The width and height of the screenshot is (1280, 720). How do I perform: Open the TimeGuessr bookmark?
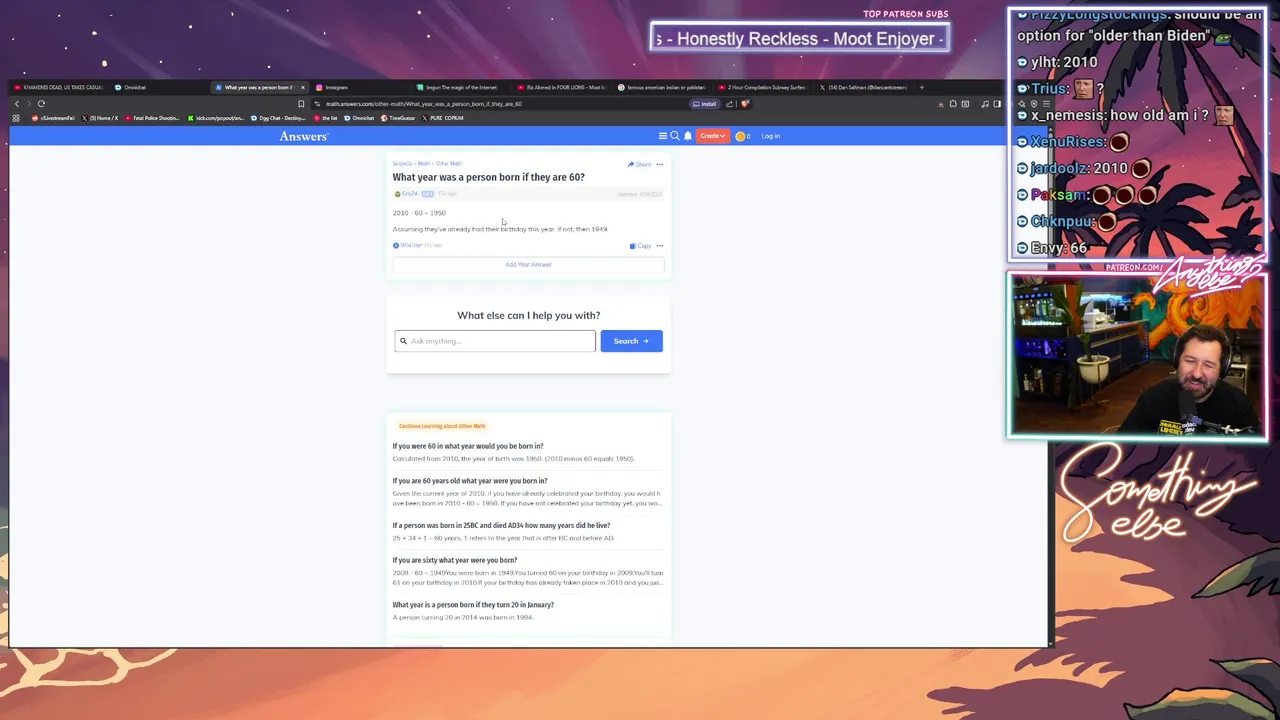pyautogui.click(x=398, y=118)
